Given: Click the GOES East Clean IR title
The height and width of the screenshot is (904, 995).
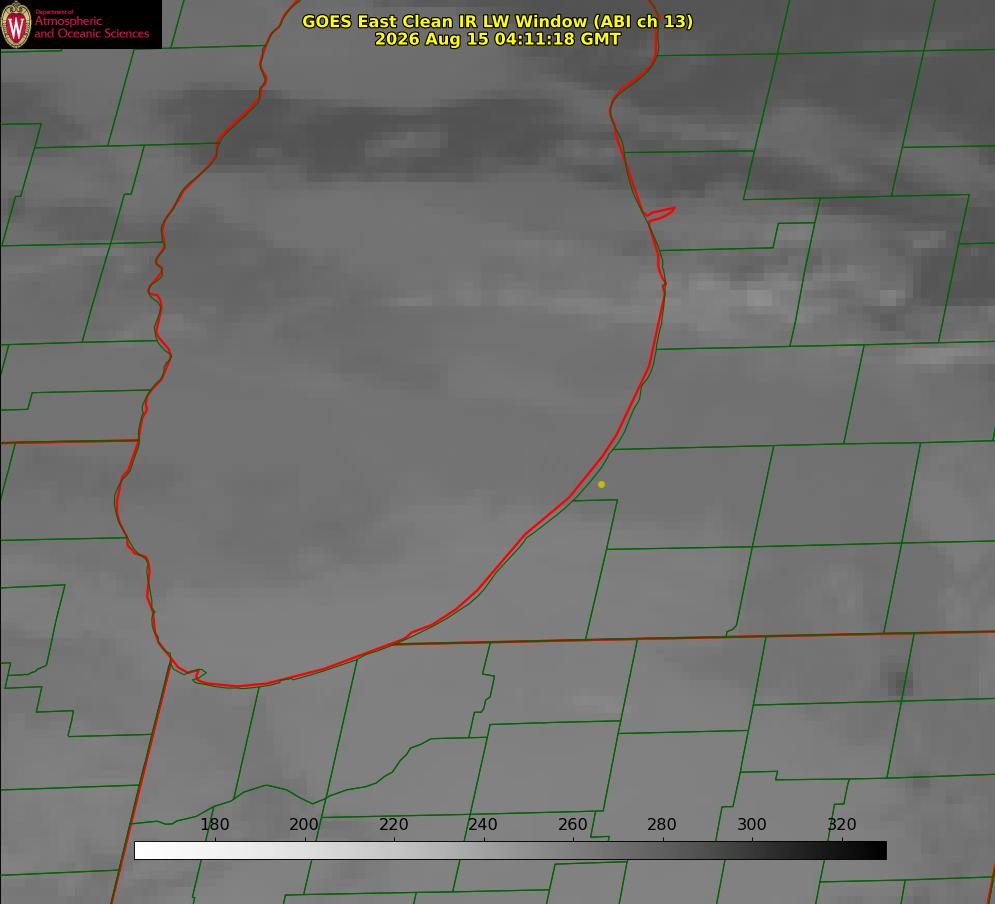Looking at the screenshot, I should coord(497,21).
